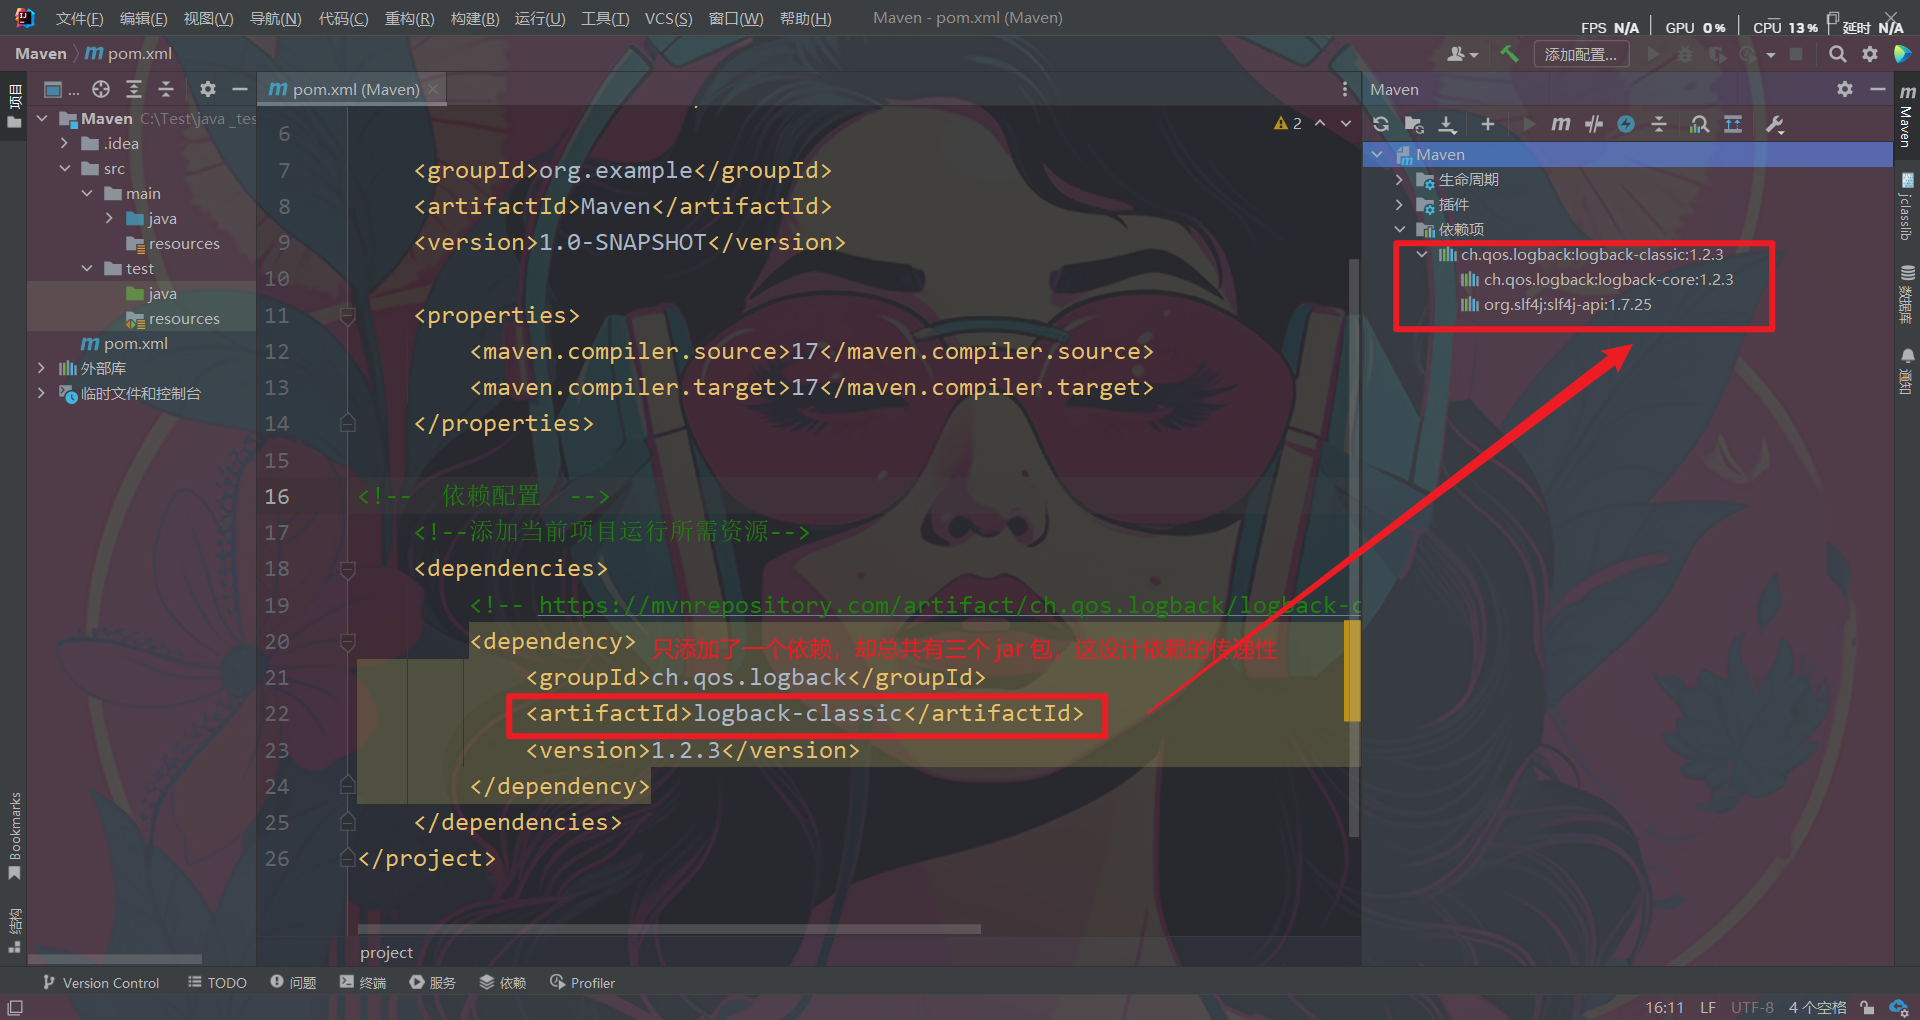Click UTF-8 encoding in status bar
The width and height of the screenshot is (1920, 1020).
[1752, 1007]
